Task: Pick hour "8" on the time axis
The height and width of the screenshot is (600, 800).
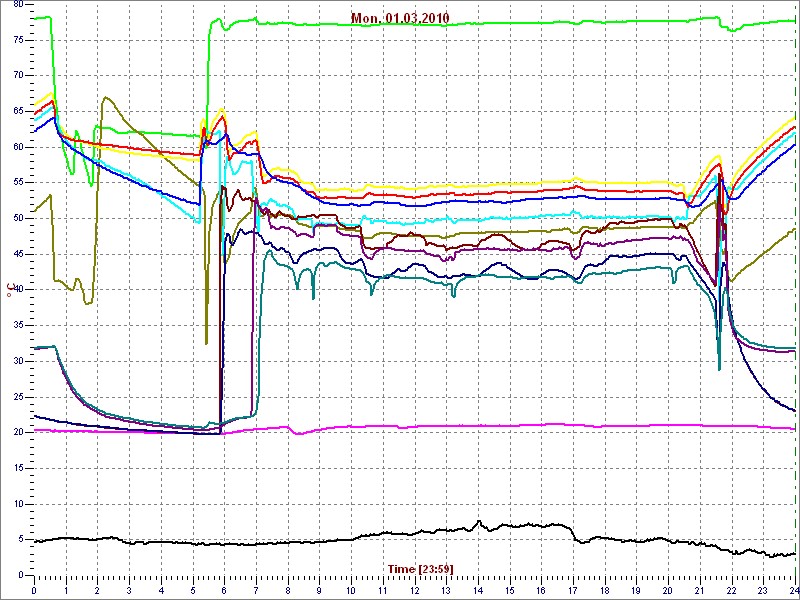Action: [288, 590]
